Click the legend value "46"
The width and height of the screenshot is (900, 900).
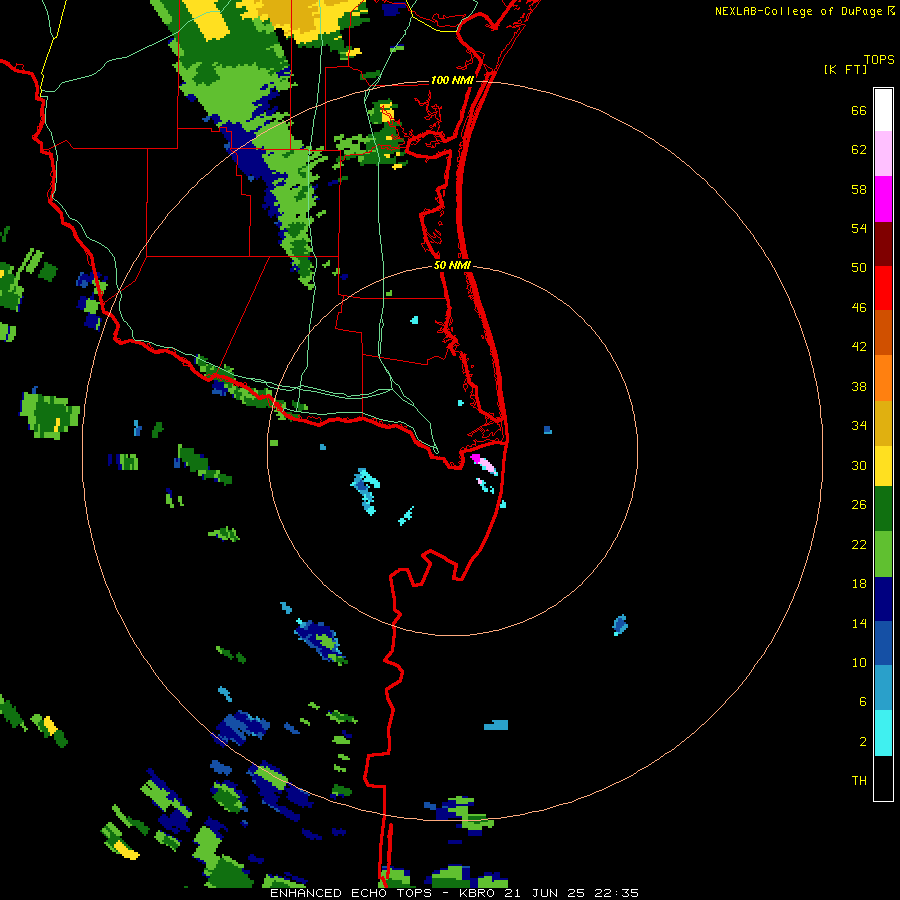tap(859, 308)
